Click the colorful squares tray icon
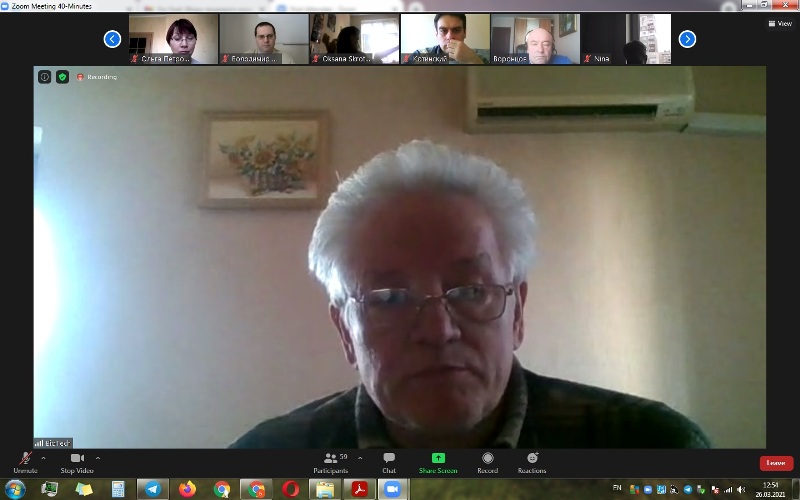800x500 pixels. 634,490
